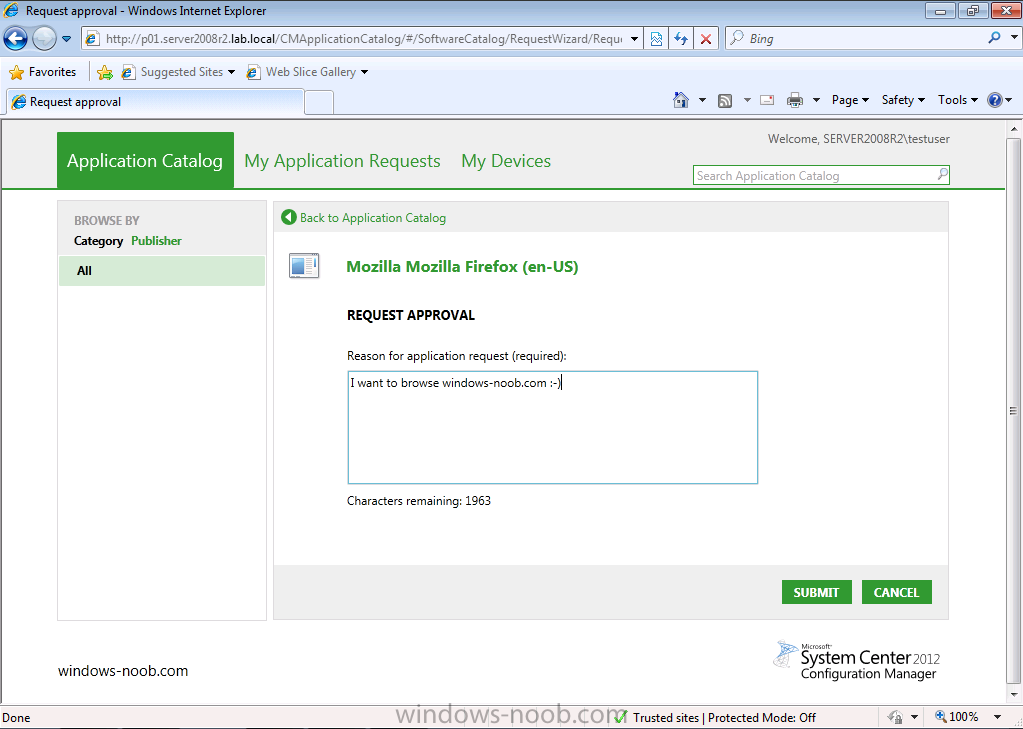The width and height of the screenshot is (1023, 729).
Task: Click the Search Application Catalog field
Action: tap(814, 176)
